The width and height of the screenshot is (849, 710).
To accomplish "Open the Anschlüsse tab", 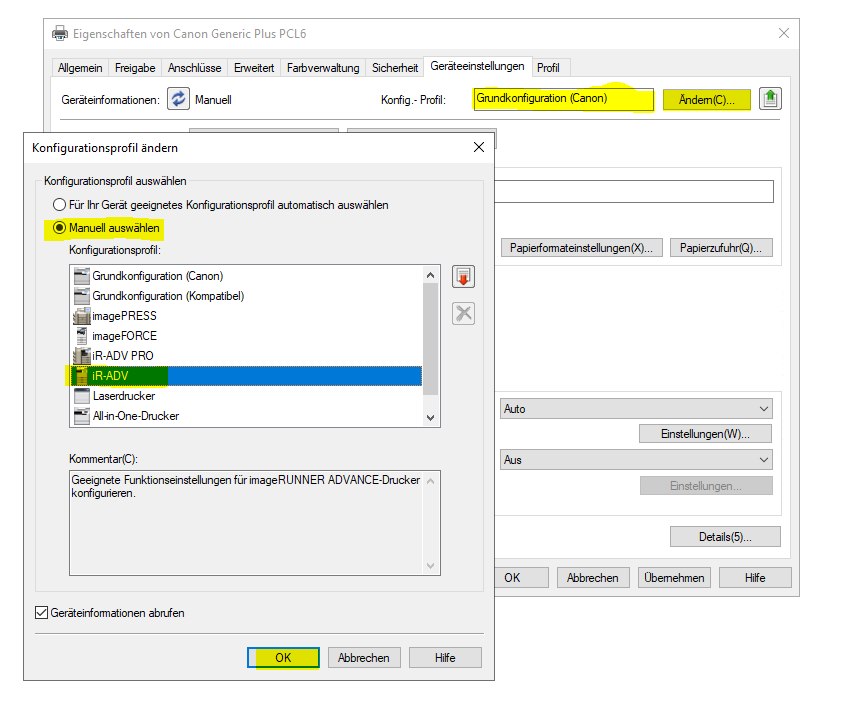I will [194, 68].
